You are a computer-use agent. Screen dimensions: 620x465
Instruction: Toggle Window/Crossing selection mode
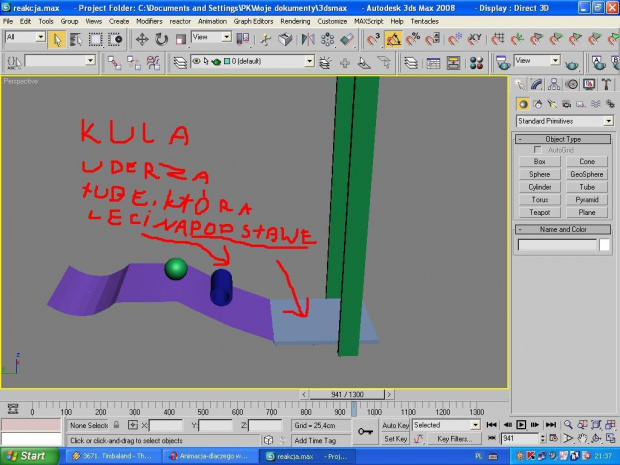(x=115, y=40)
